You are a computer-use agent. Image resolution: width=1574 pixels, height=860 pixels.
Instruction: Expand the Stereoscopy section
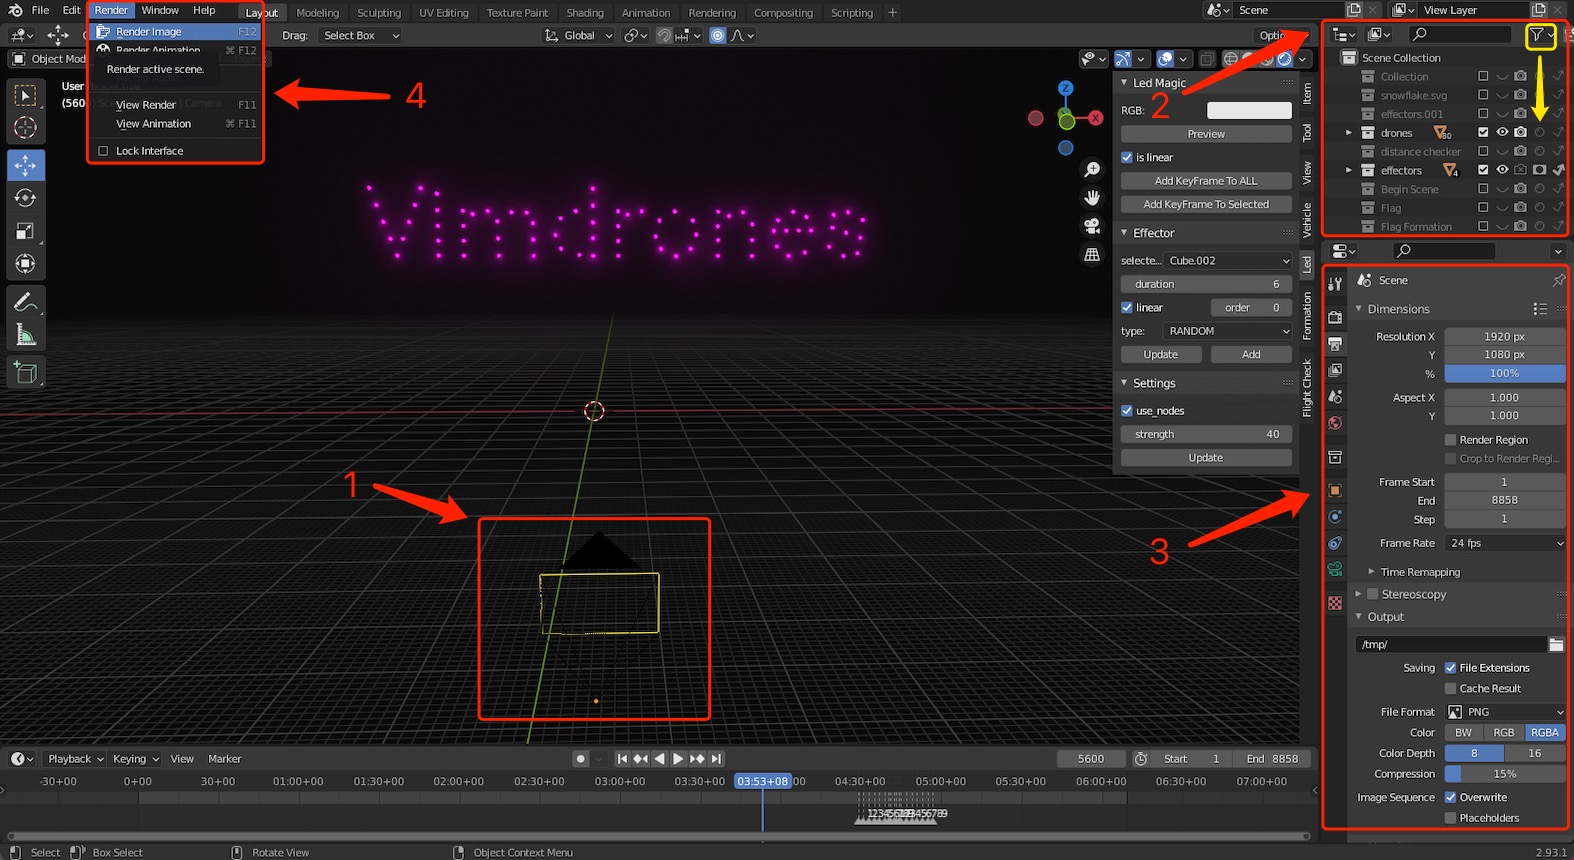(1358, 594)
